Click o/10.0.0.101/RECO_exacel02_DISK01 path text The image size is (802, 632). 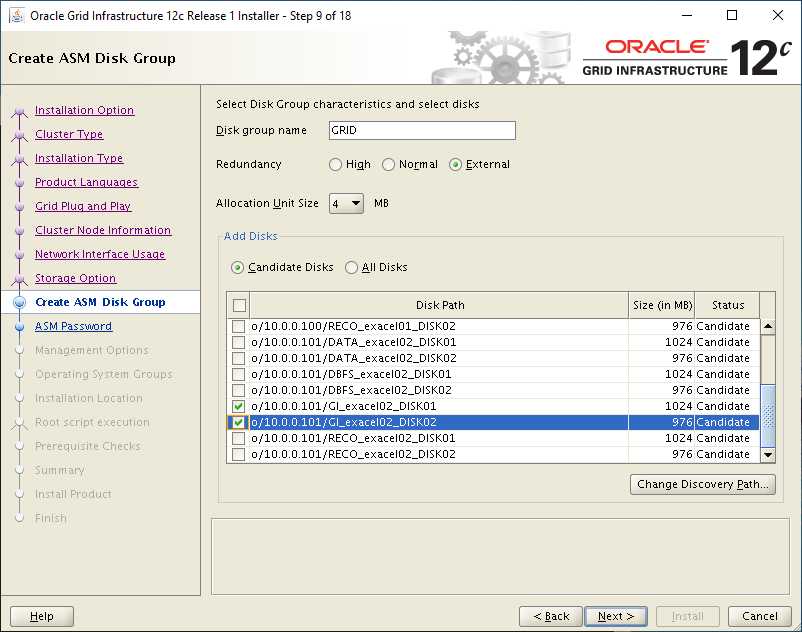(x=353, y=438)
